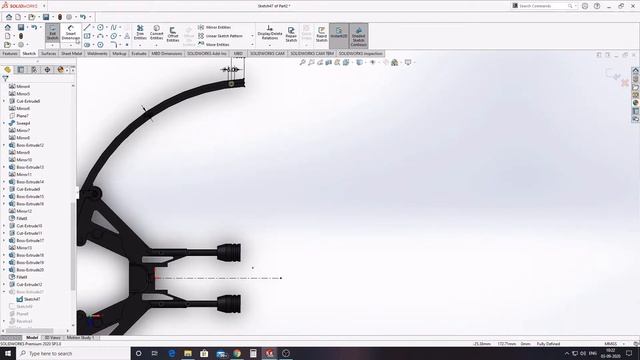Viewport: 640px width, 360px height.
Task: Open Google Chrome from the taskbar
Action: tap(237, 353)
